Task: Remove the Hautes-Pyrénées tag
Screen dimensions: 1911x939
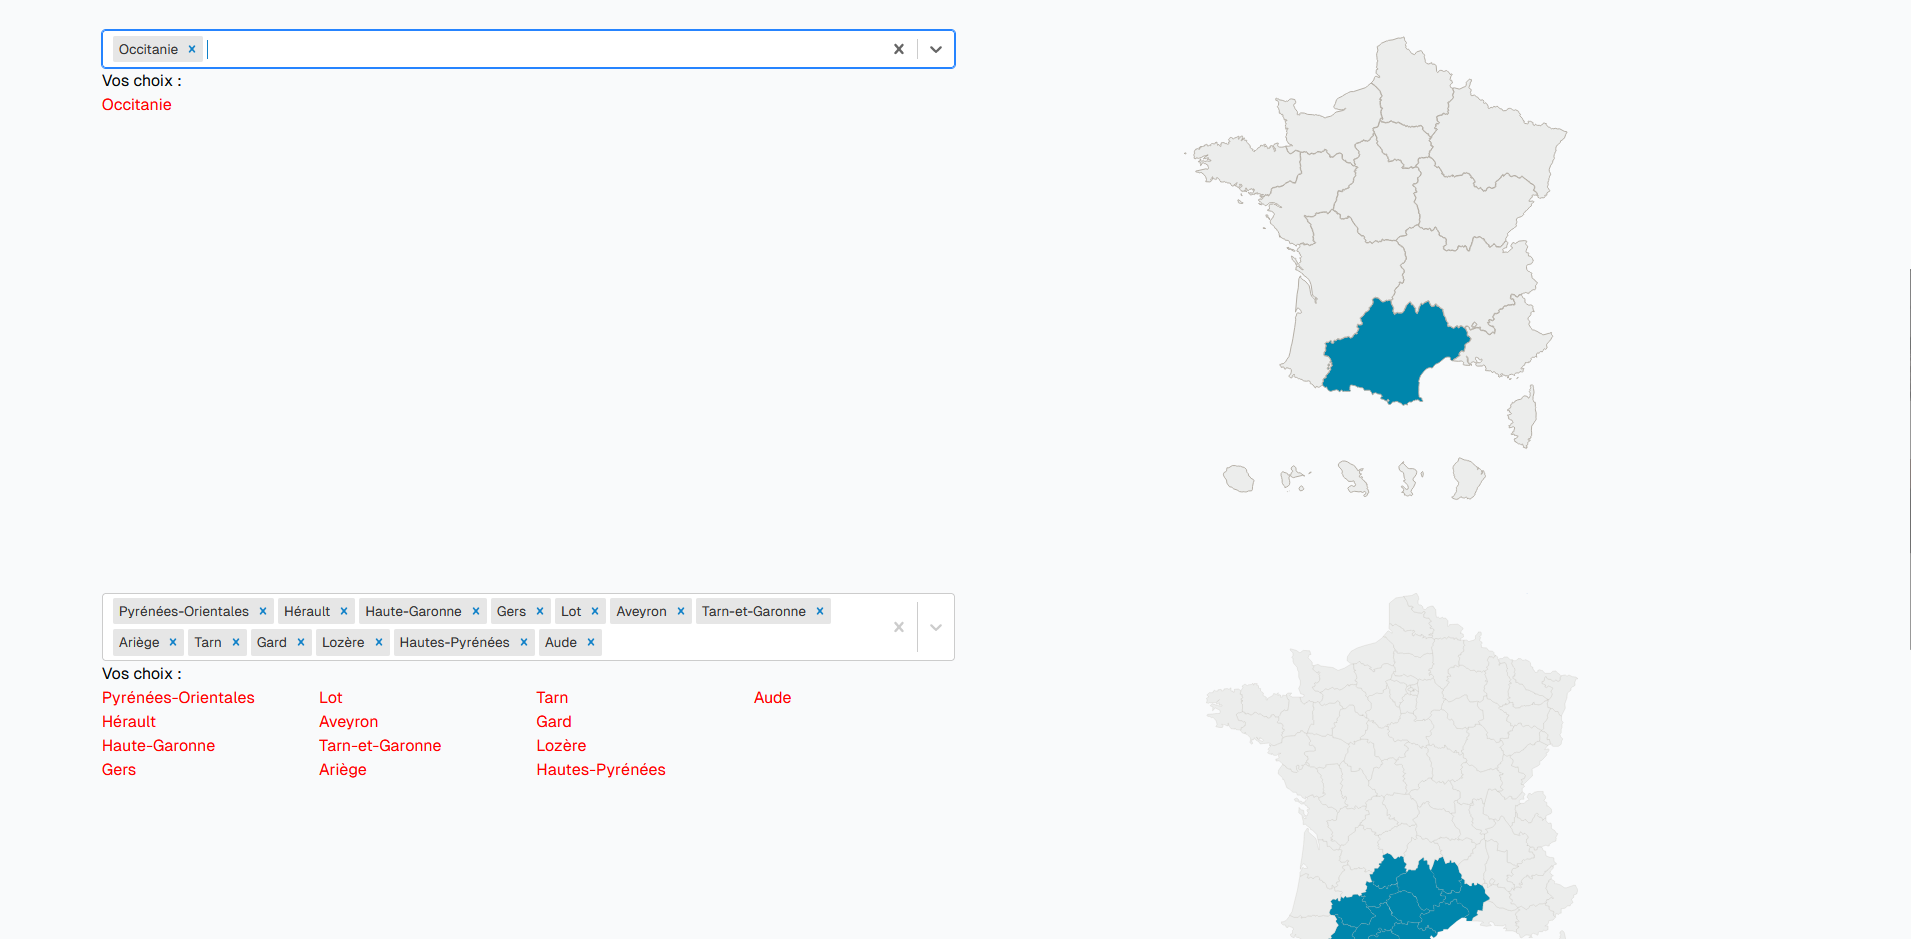Action: tap(524, 642)
